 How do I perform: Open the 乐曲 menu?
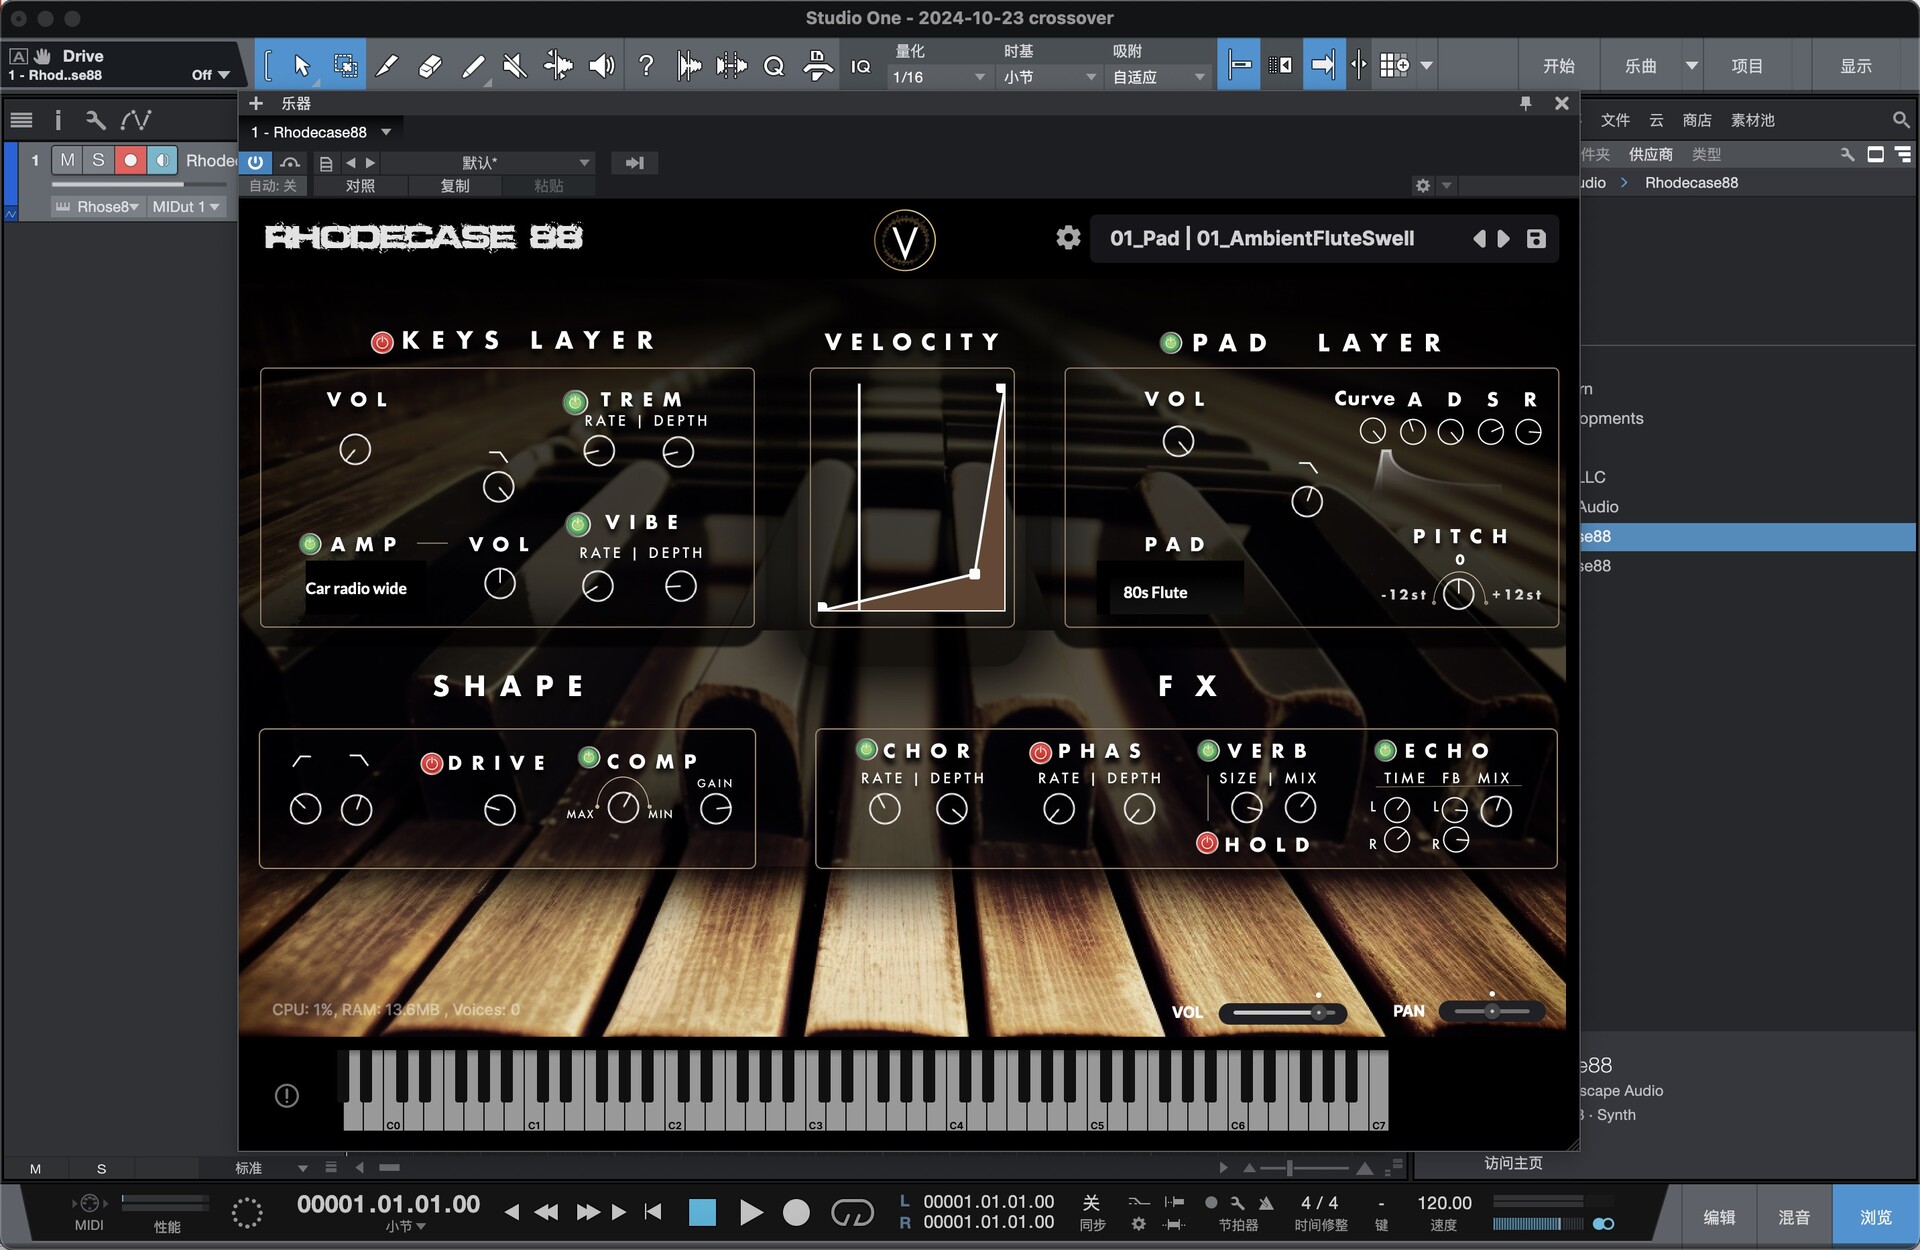(1640, 66)
